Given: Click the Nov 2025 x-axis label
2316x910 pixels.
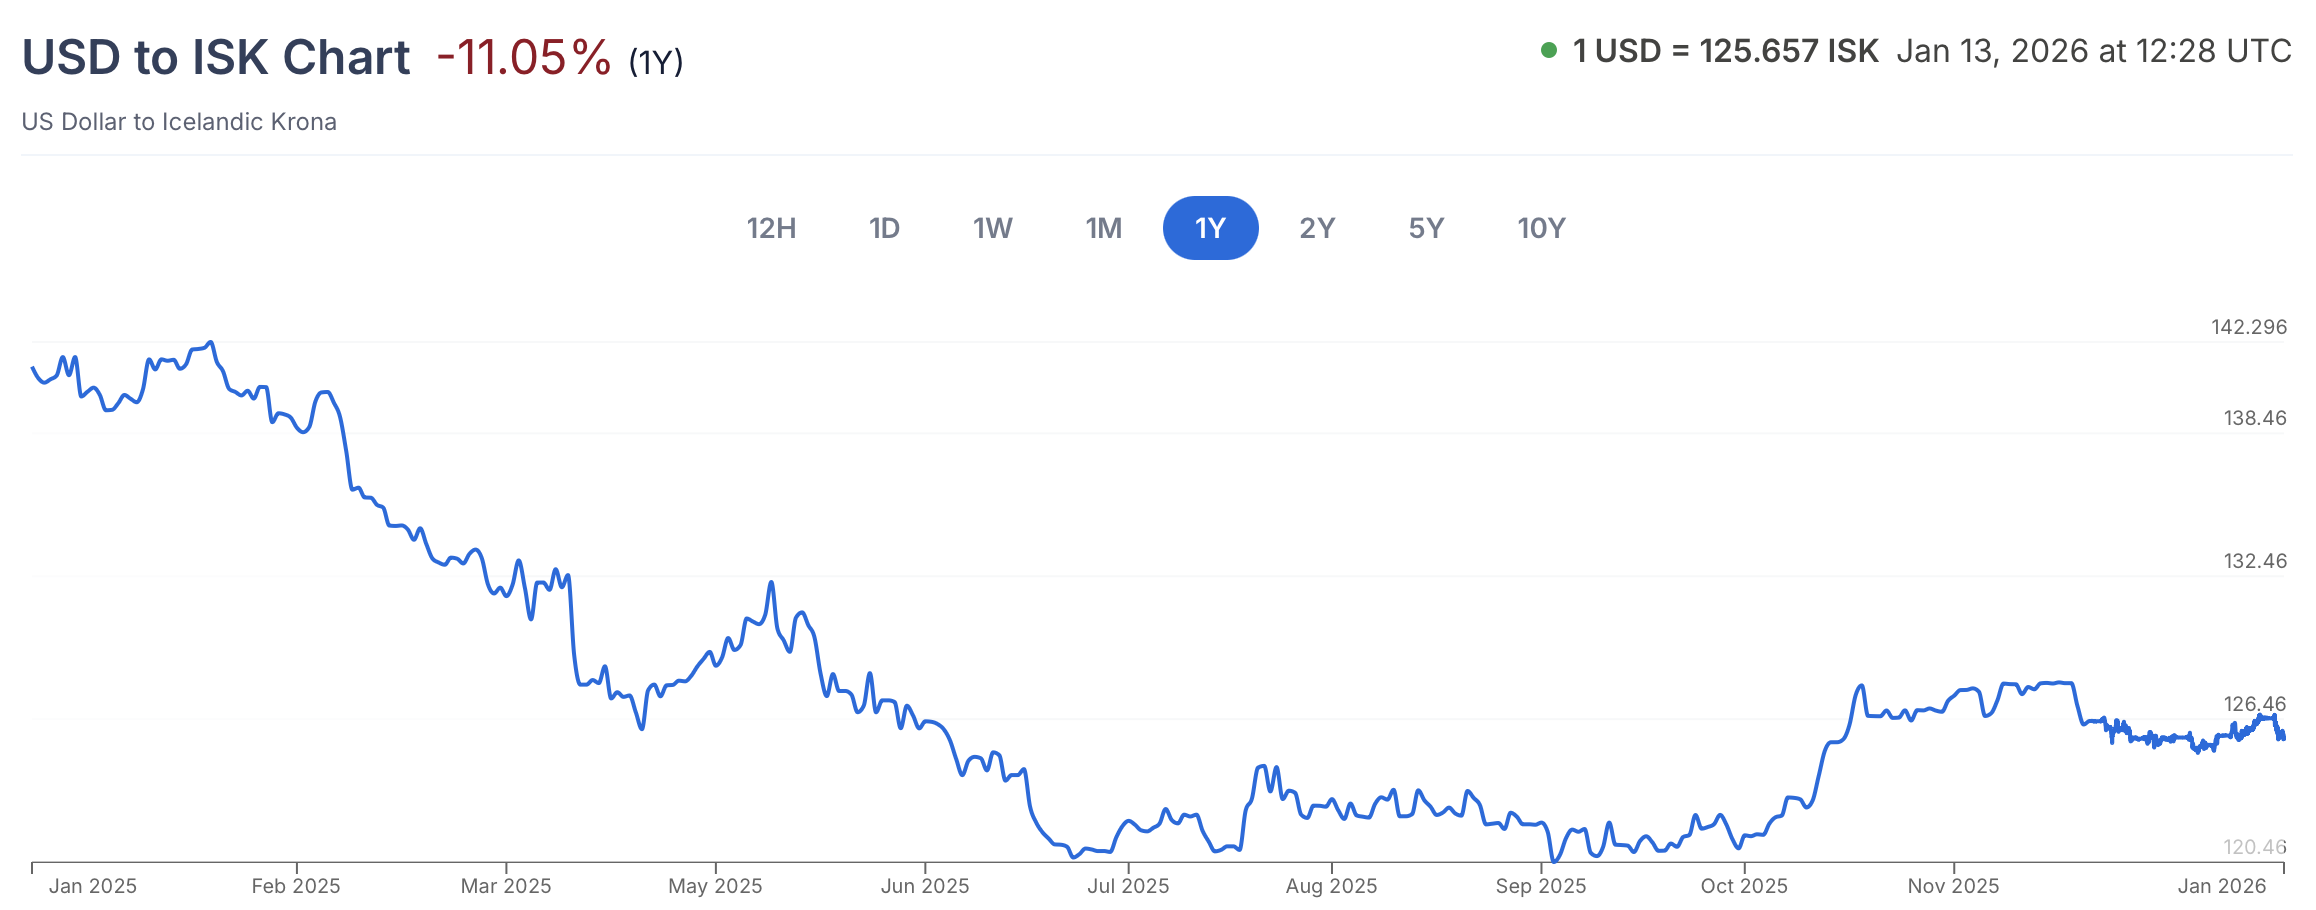Looking at the screenshot, I should tap(1953, 886).
